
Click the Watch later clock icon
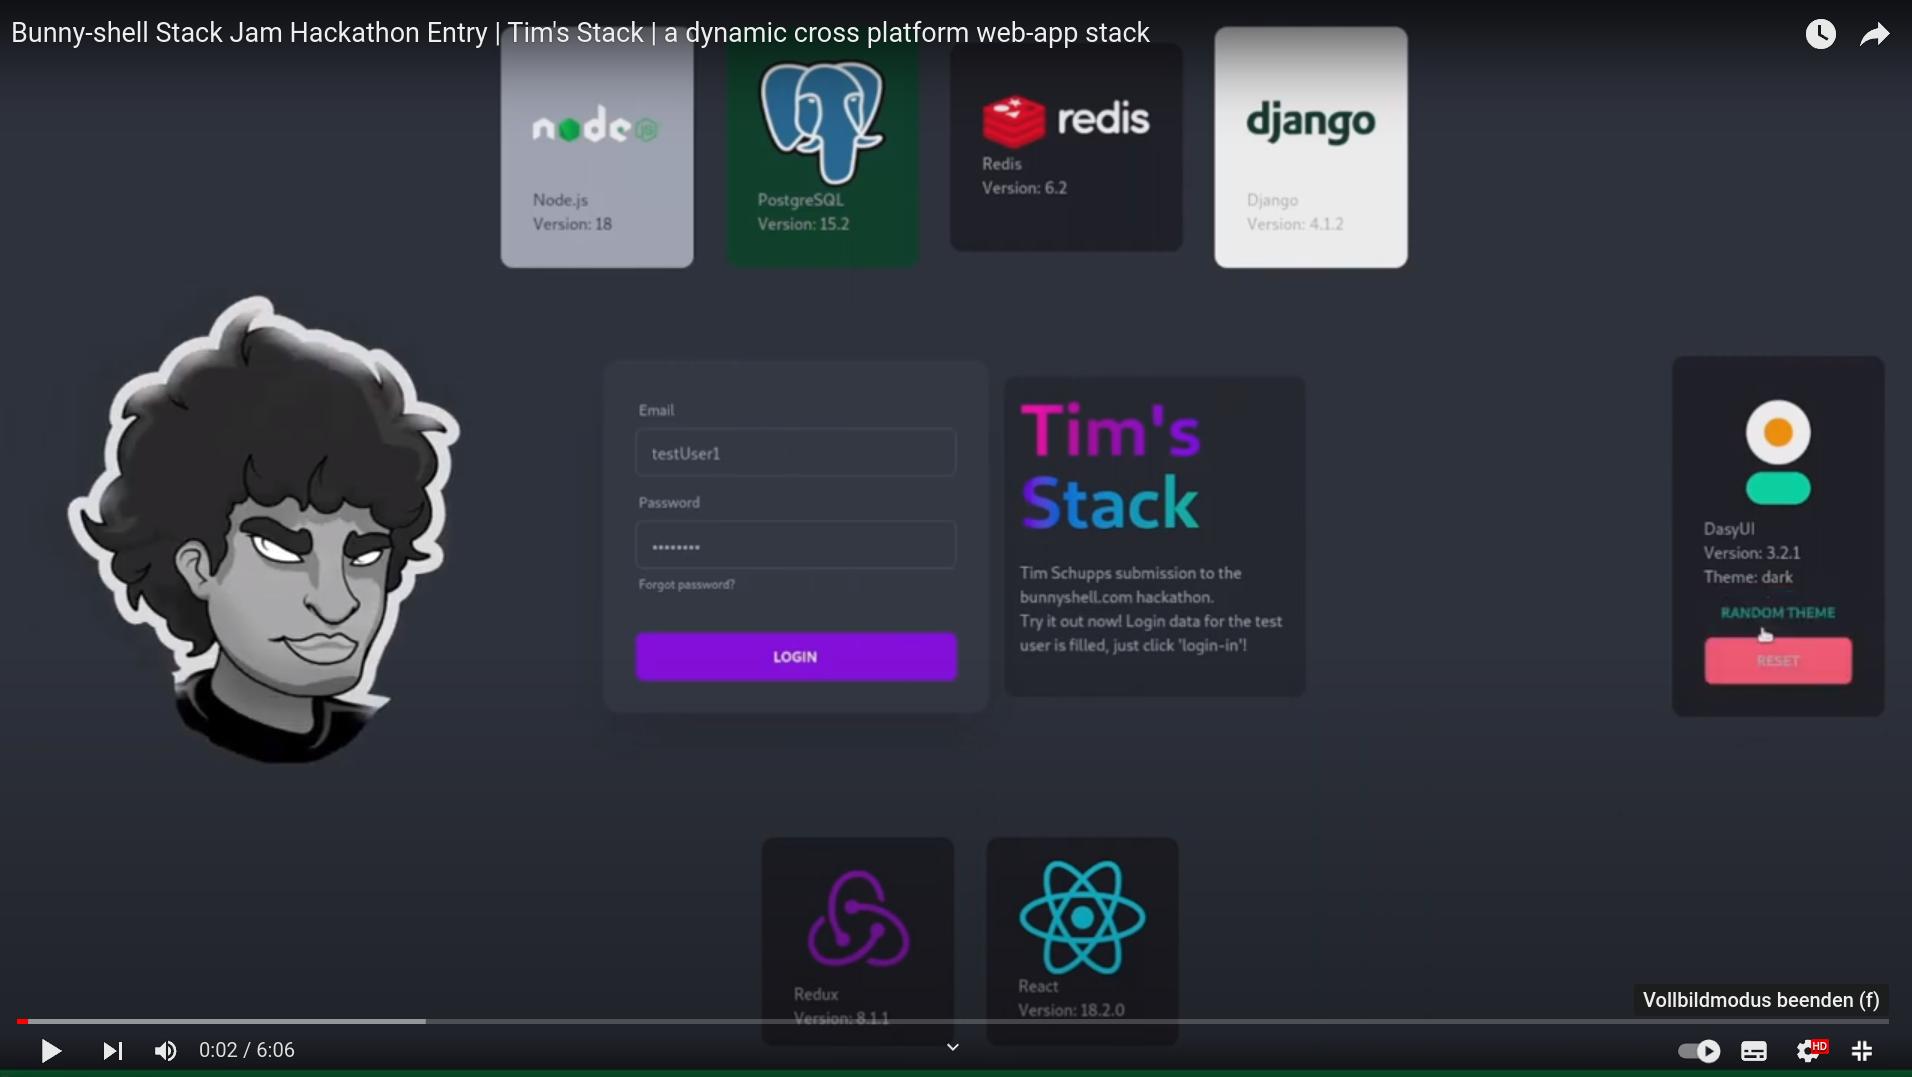[x=1821, y=34]
